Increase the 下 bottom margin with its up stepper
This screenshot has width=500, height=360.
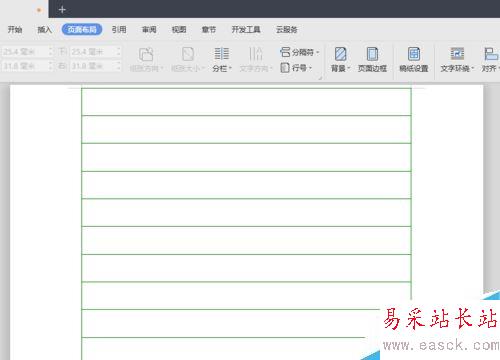[119, 50]
